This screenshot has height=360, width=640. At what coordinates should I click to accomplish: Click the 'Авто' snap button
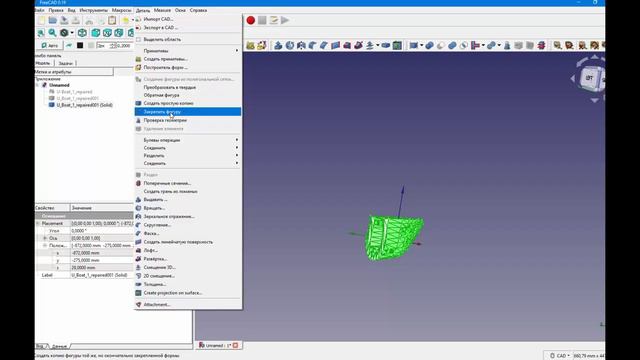pyautogui.click(x=50, y=45)
